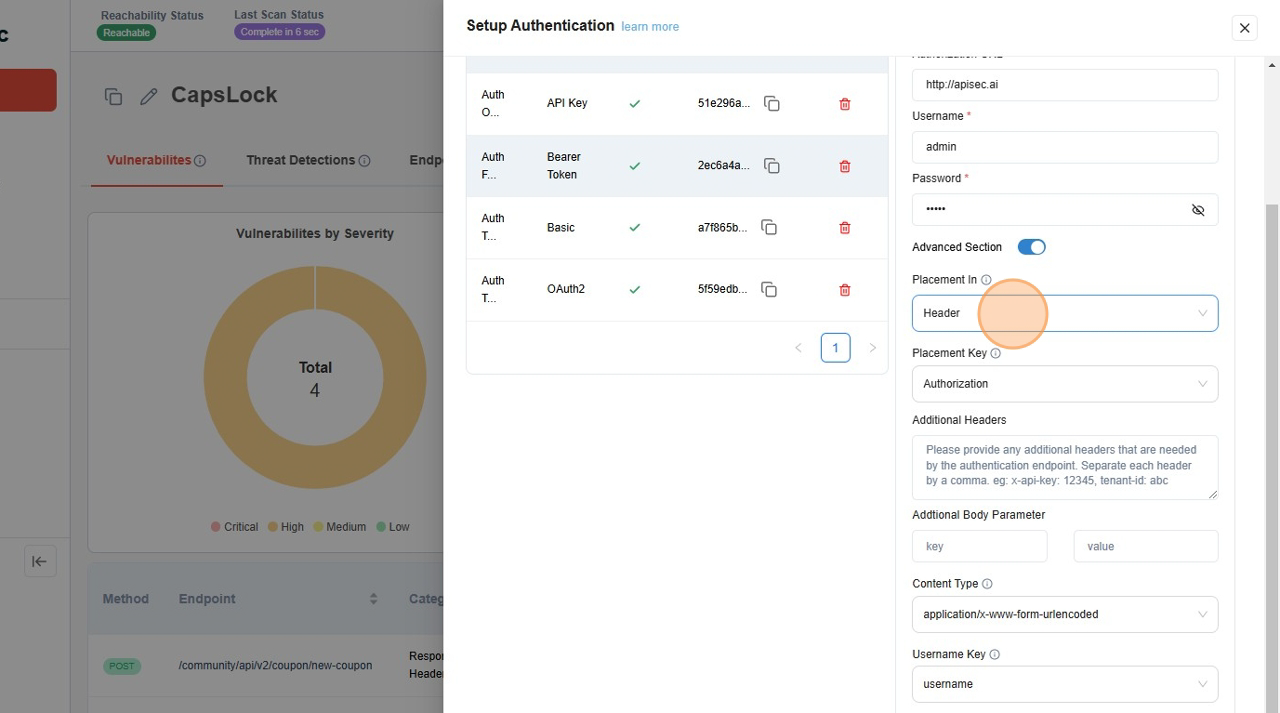Click info icon next to Placement In
This screenshot has height=713, width=1280.
(986, 280)
